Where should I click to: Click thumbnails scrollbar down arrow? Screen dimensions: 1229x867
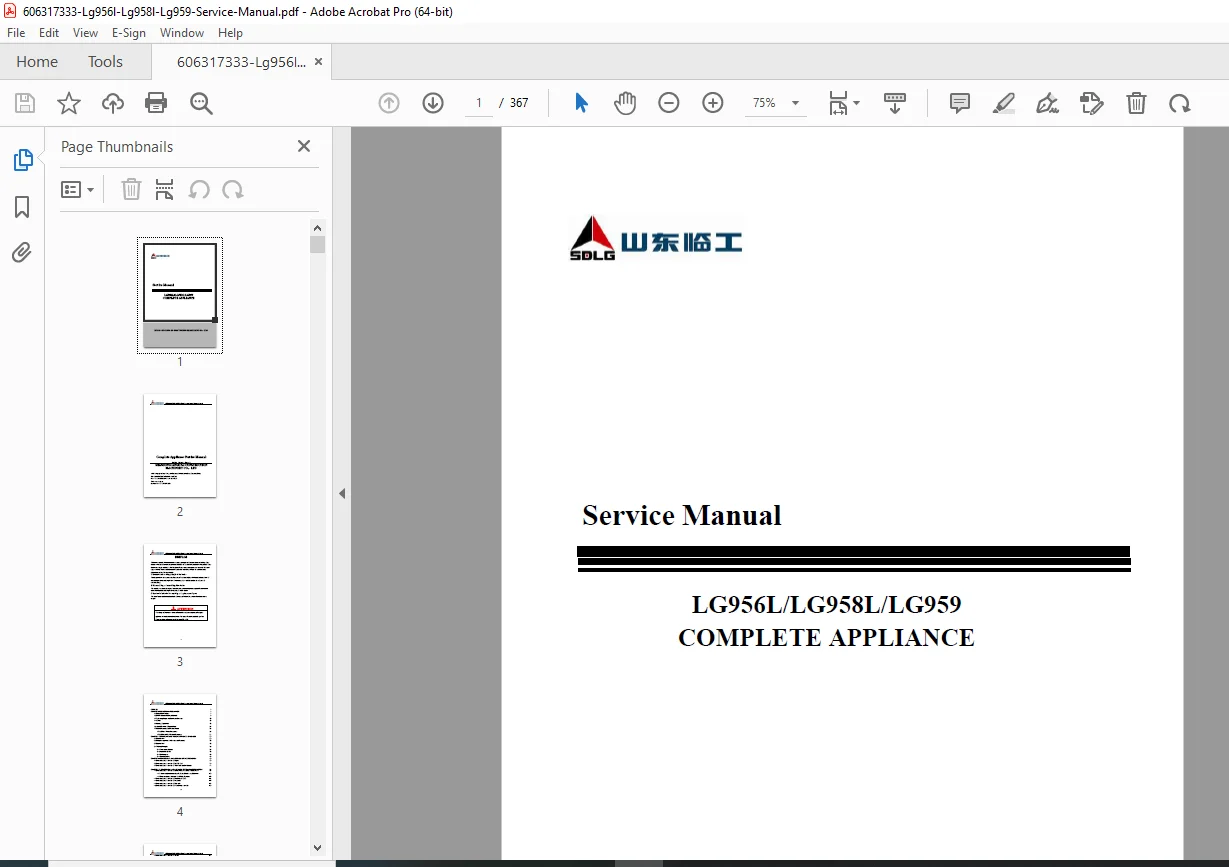(317, 848)
